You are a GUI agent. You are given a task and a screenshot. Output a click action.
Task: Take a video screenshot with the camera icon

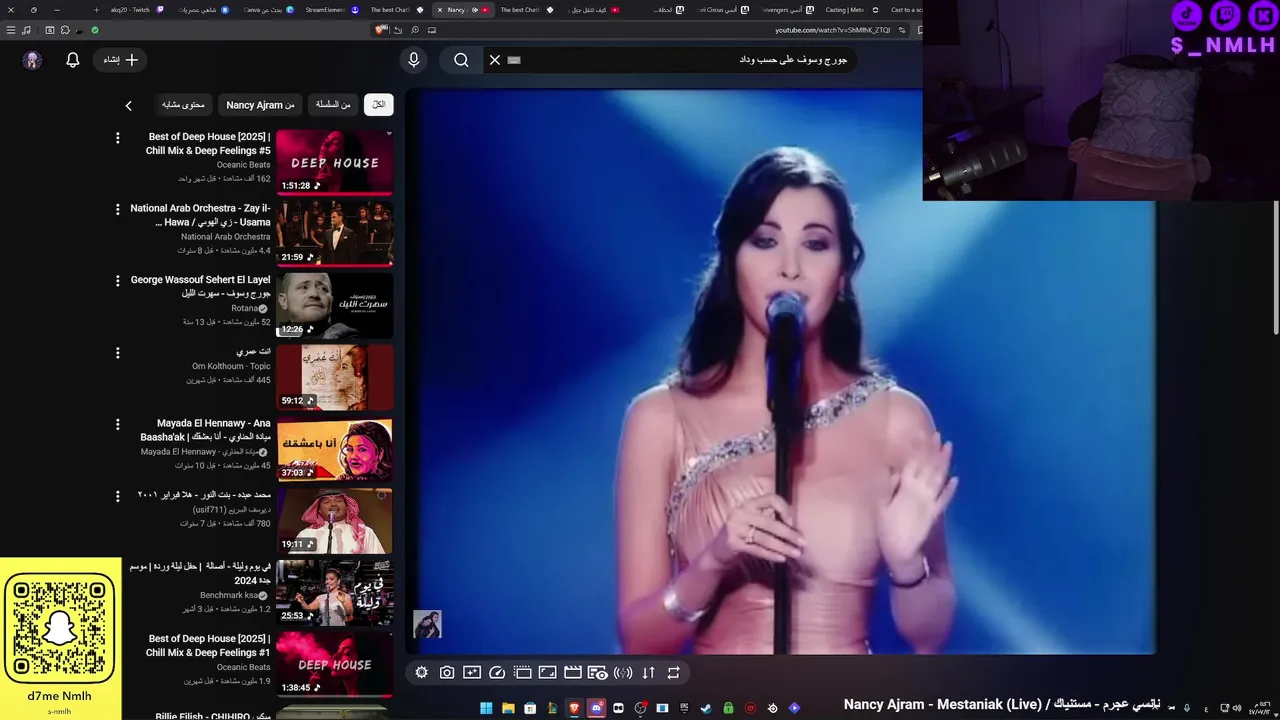(447, 673)
